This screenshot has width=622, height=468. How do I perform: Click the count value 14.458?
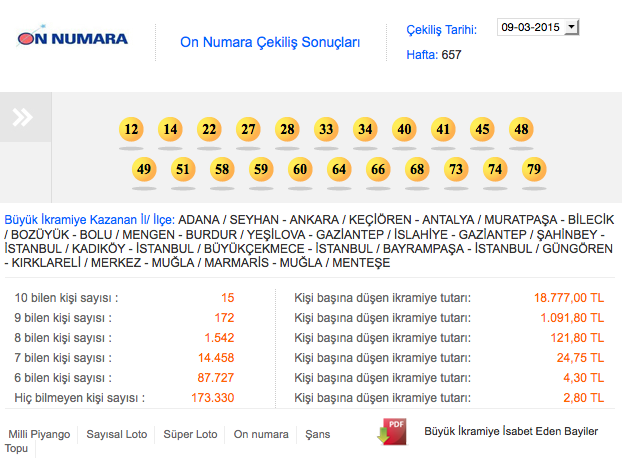pos(216,358)
